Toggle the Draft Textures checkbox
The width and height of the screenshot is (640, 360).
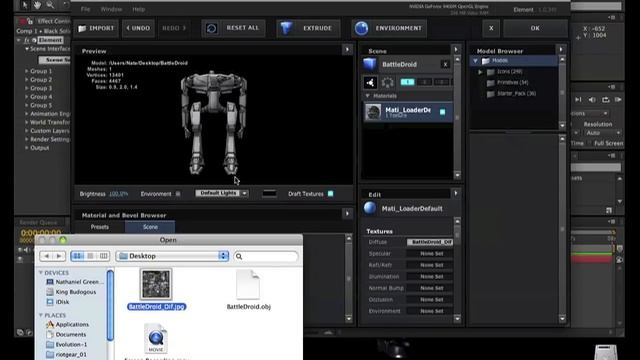pos(331,193)
